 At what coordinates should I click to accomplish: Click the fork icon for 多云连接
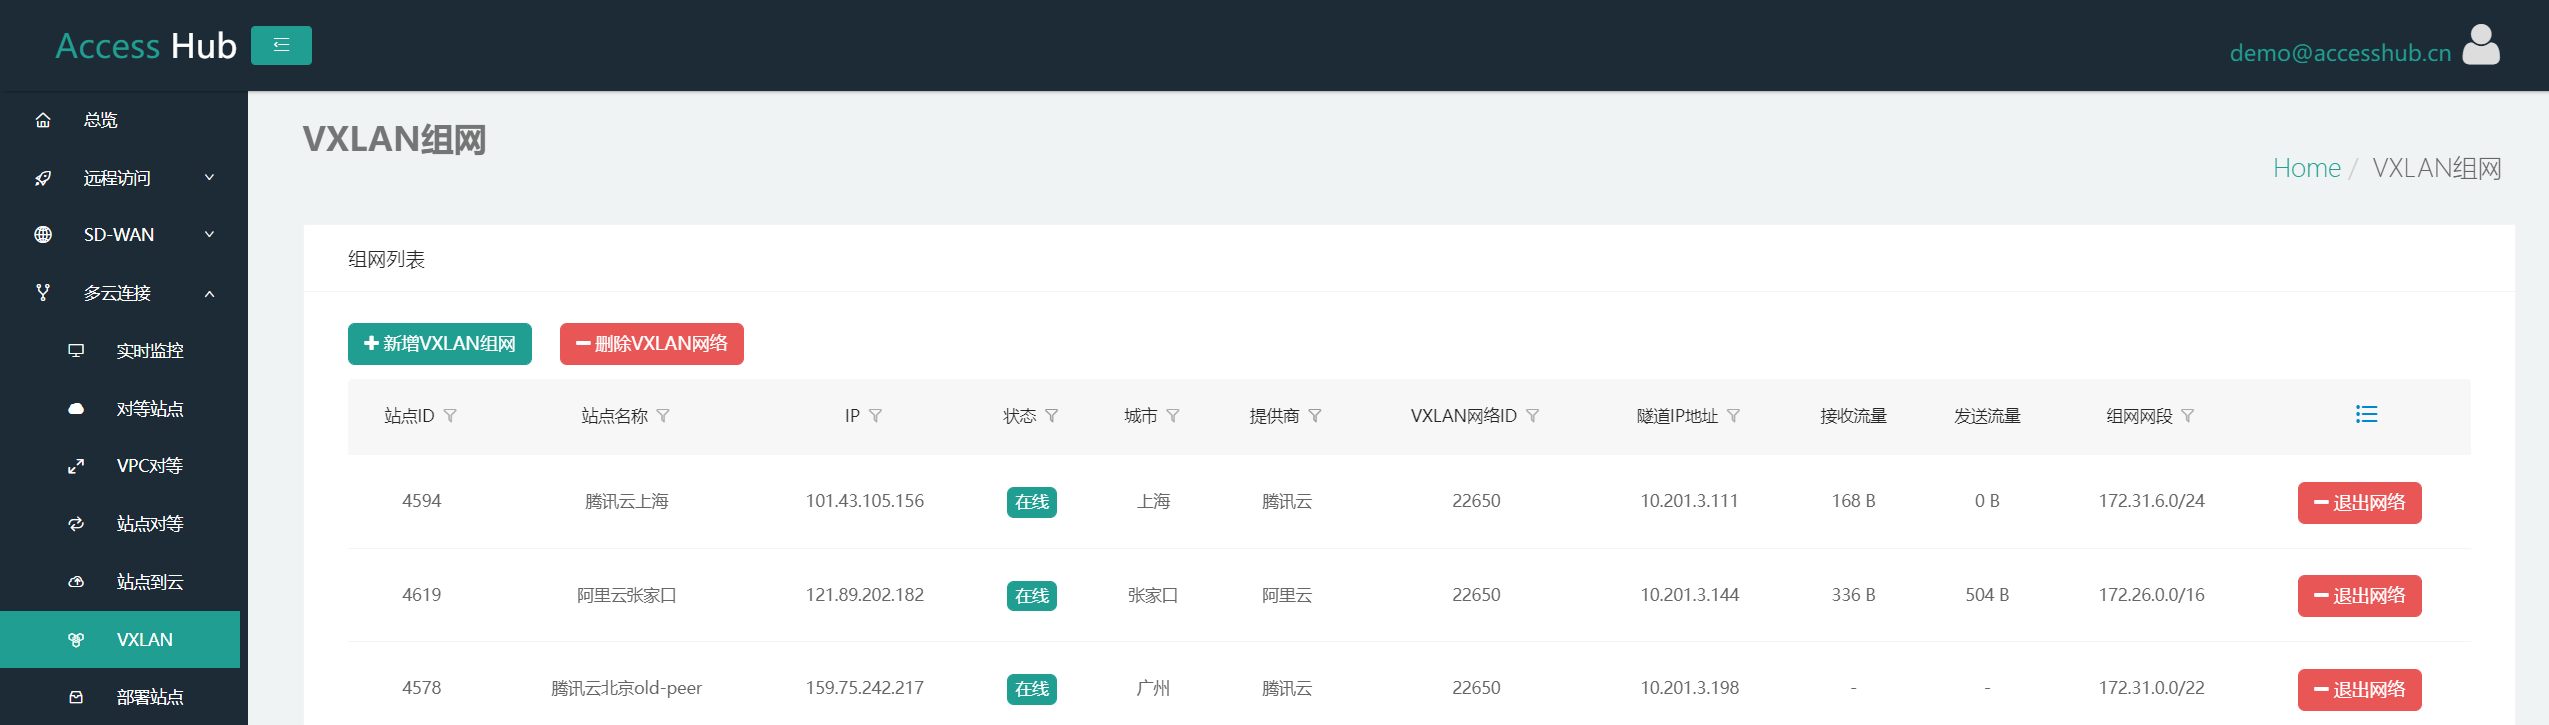click(43, 293)
